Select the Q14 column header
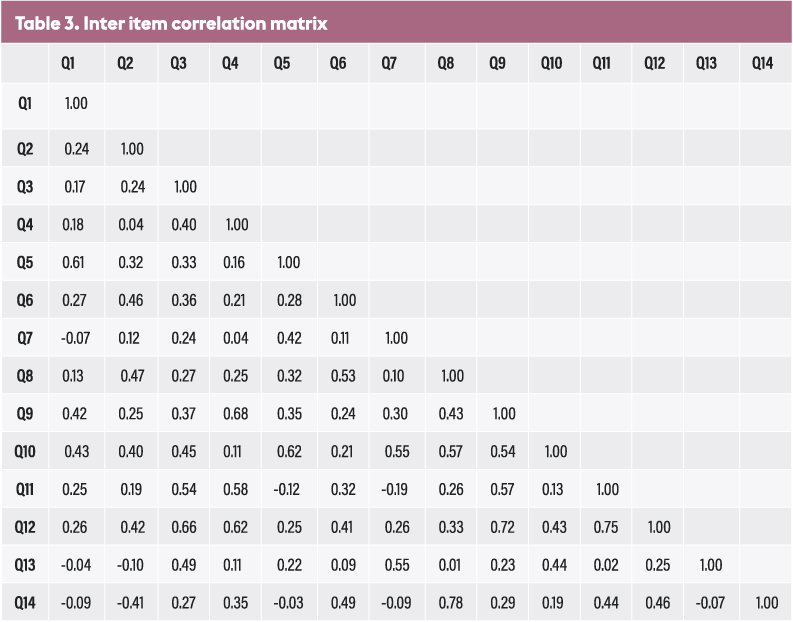The height and width of the screenshot is (622, 793). [763, 64]
